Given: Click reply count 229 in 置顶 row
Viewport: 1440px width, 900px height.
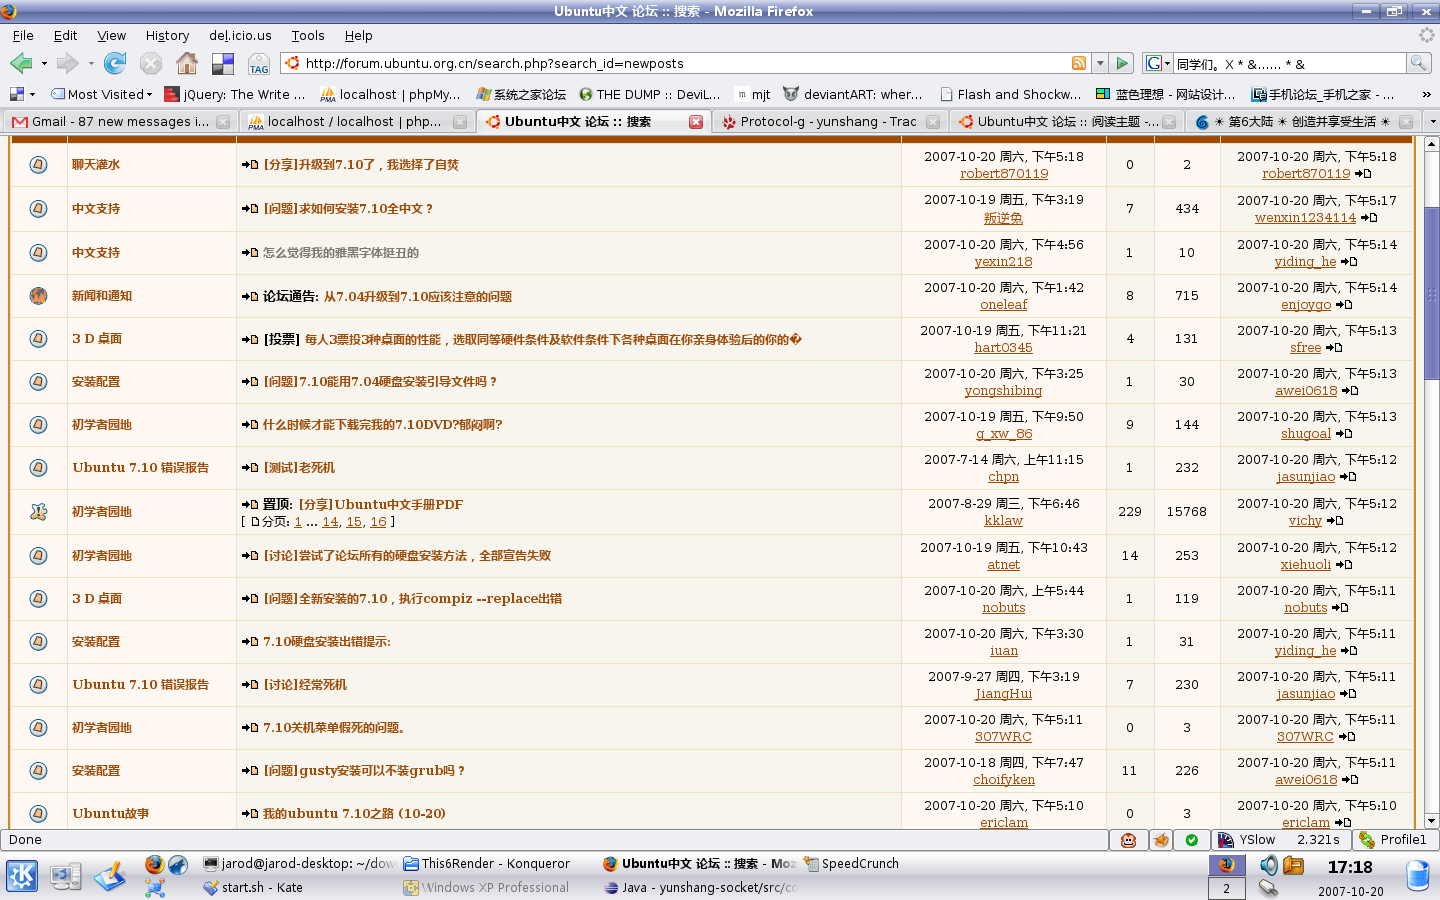Looking at the screenshot, I should click(x=1129, y=511).
